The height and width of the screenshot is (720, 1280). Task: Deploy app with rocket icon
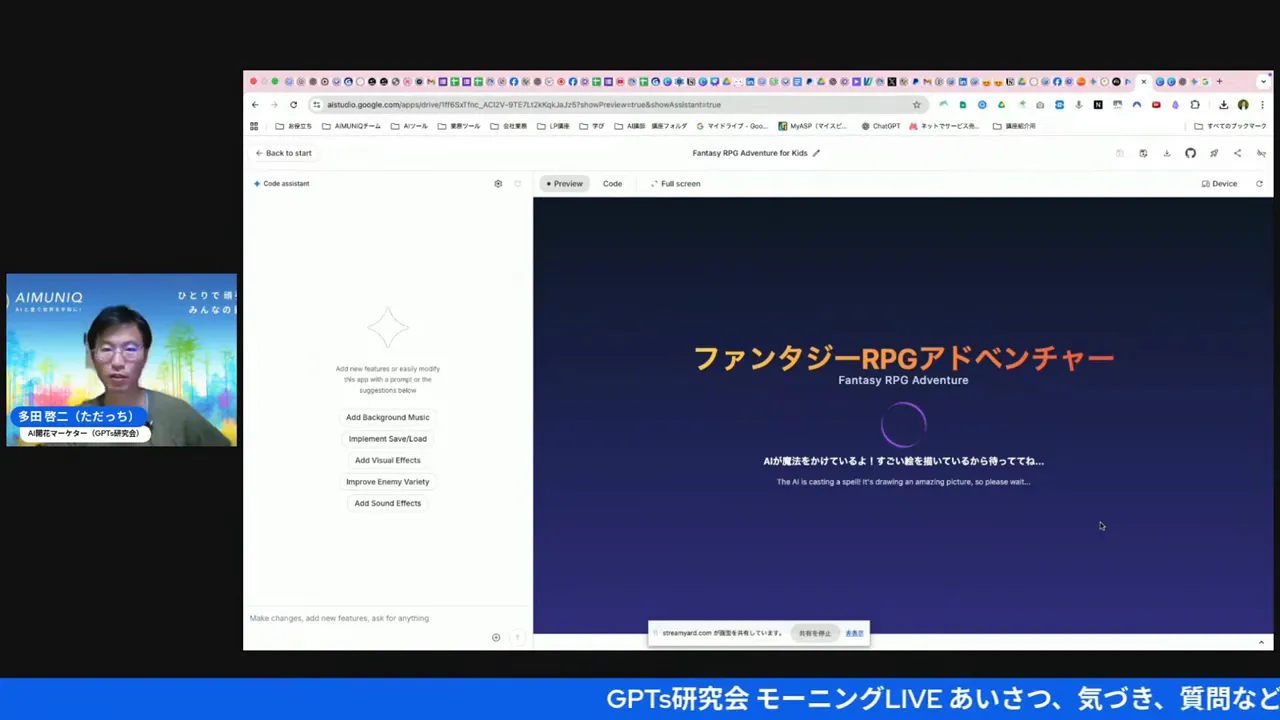(x=1214, y=153)
